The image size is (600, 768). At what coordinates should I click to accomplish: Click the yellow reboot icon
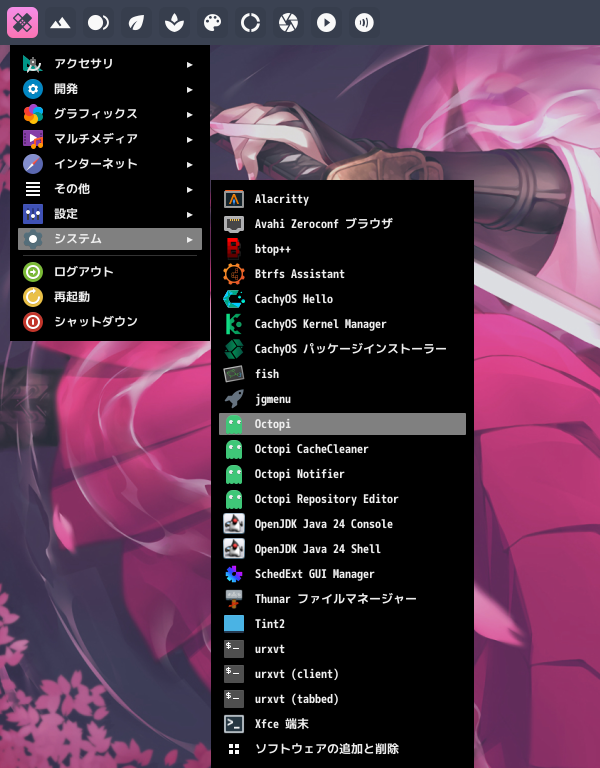point(33,297)
